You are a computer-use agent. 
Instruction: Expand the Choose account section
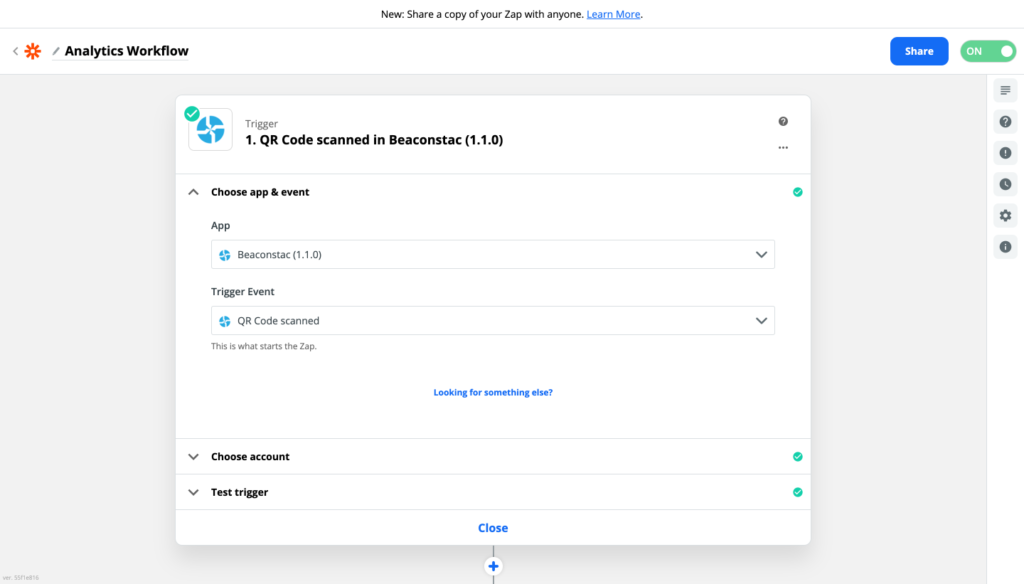pos(492,457)
